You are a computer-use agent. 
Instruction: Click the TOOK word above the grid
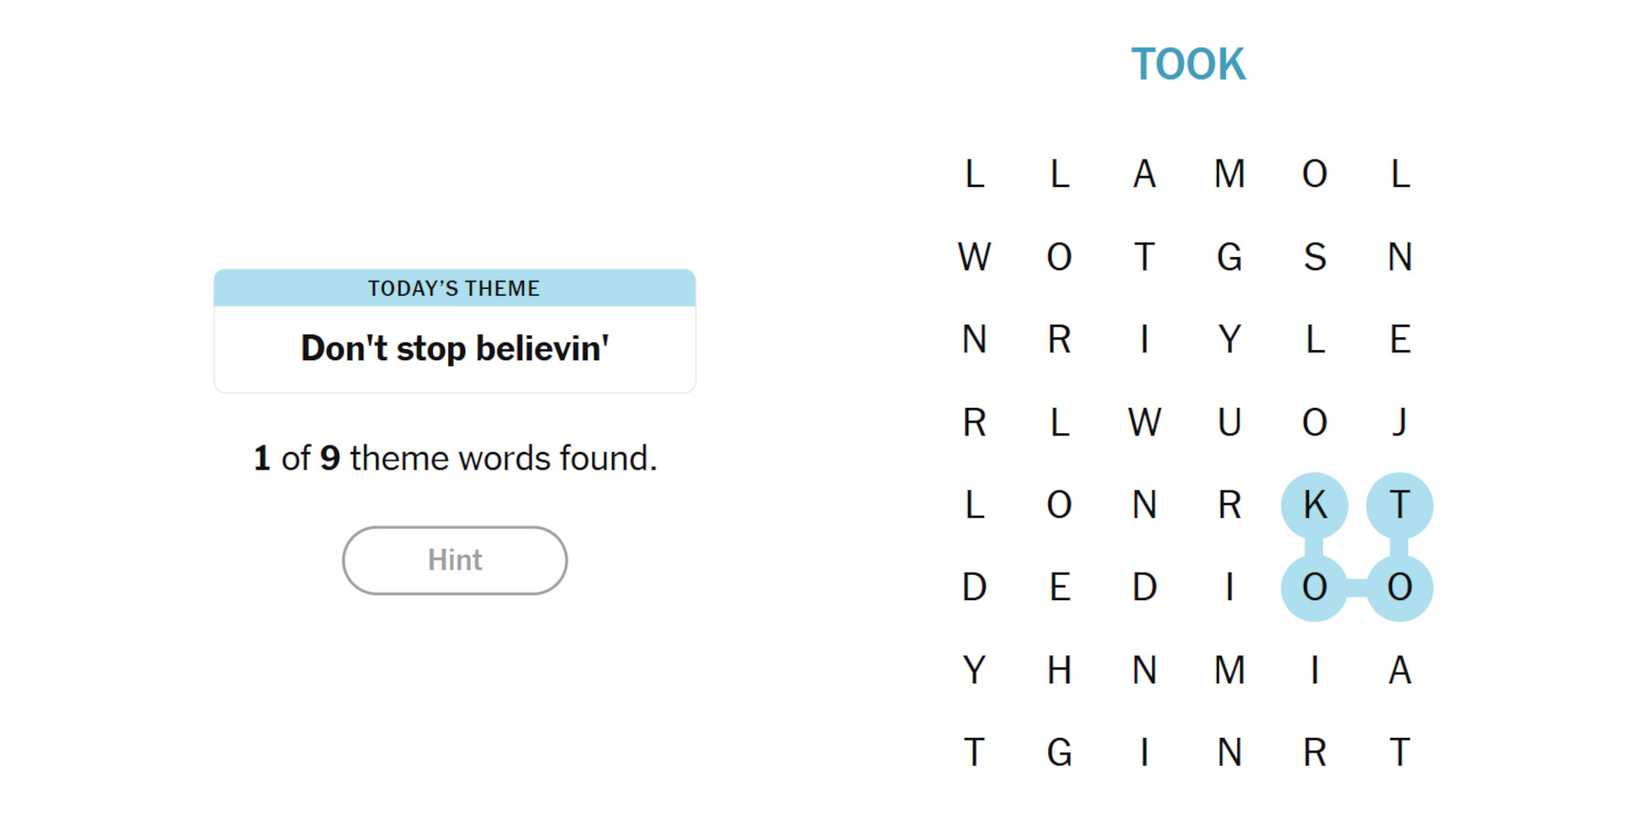point(1188,65)
